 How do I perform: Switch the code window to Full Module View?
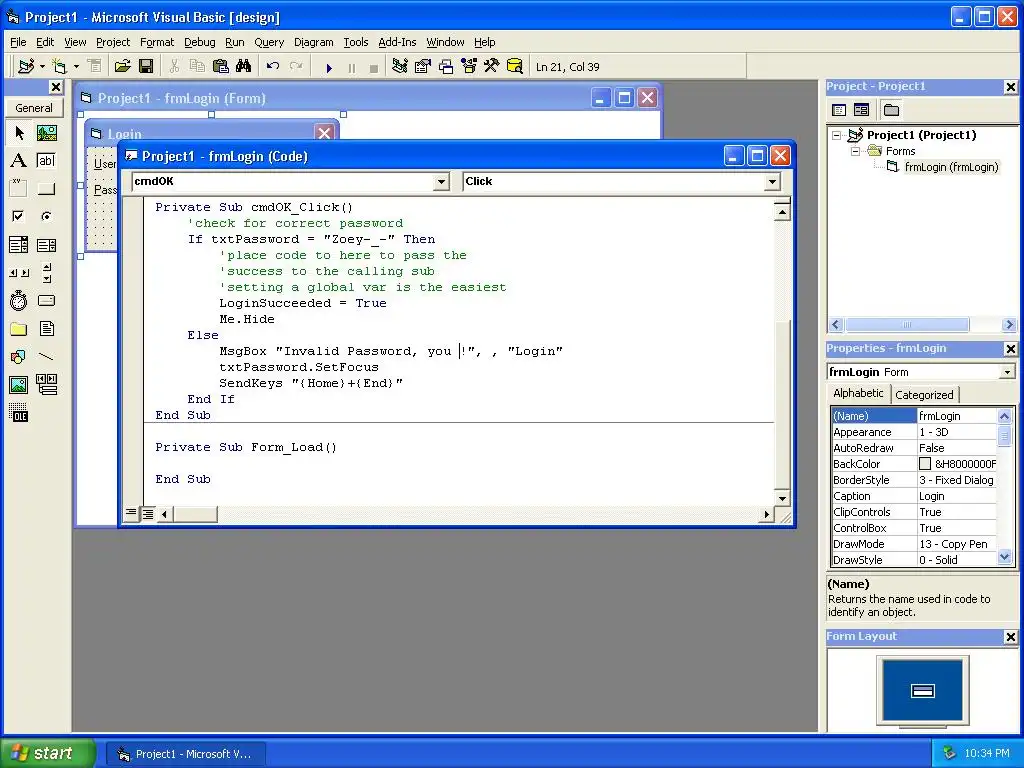pyautogui.click(x=148, y=514)
